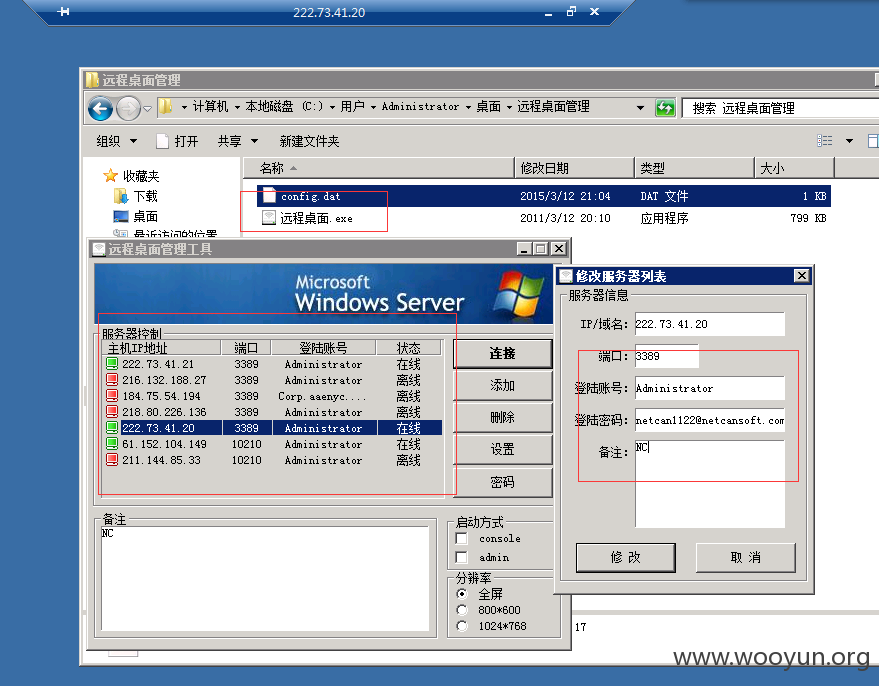The width and height of the screenshot is (879, 686).
Task: Expand the 计算机 breadcrumb arrow
Action: (x=237, y=107)
